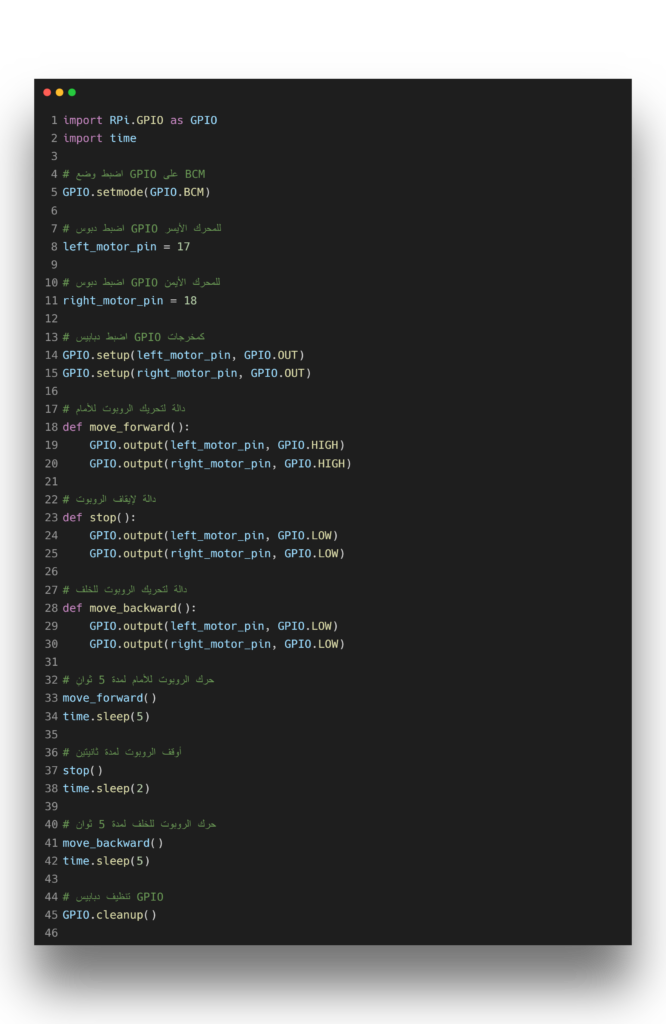Click the value 17 assigned to left_motor_pin
The width and height of the screenshot is (666, 1024).
pyautogui.click(x=183, y=246)
